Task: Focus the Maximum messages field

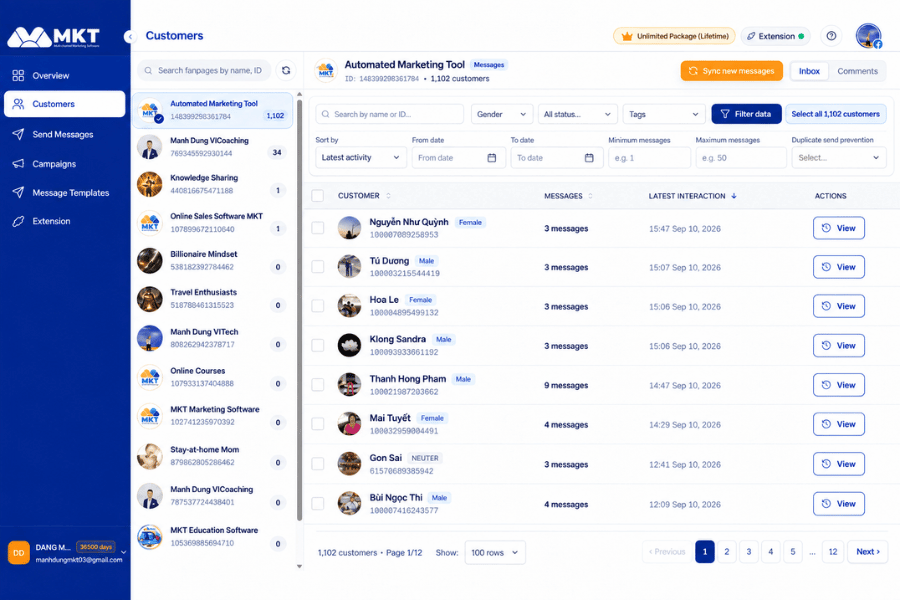Action: click(x=741, y=158)
